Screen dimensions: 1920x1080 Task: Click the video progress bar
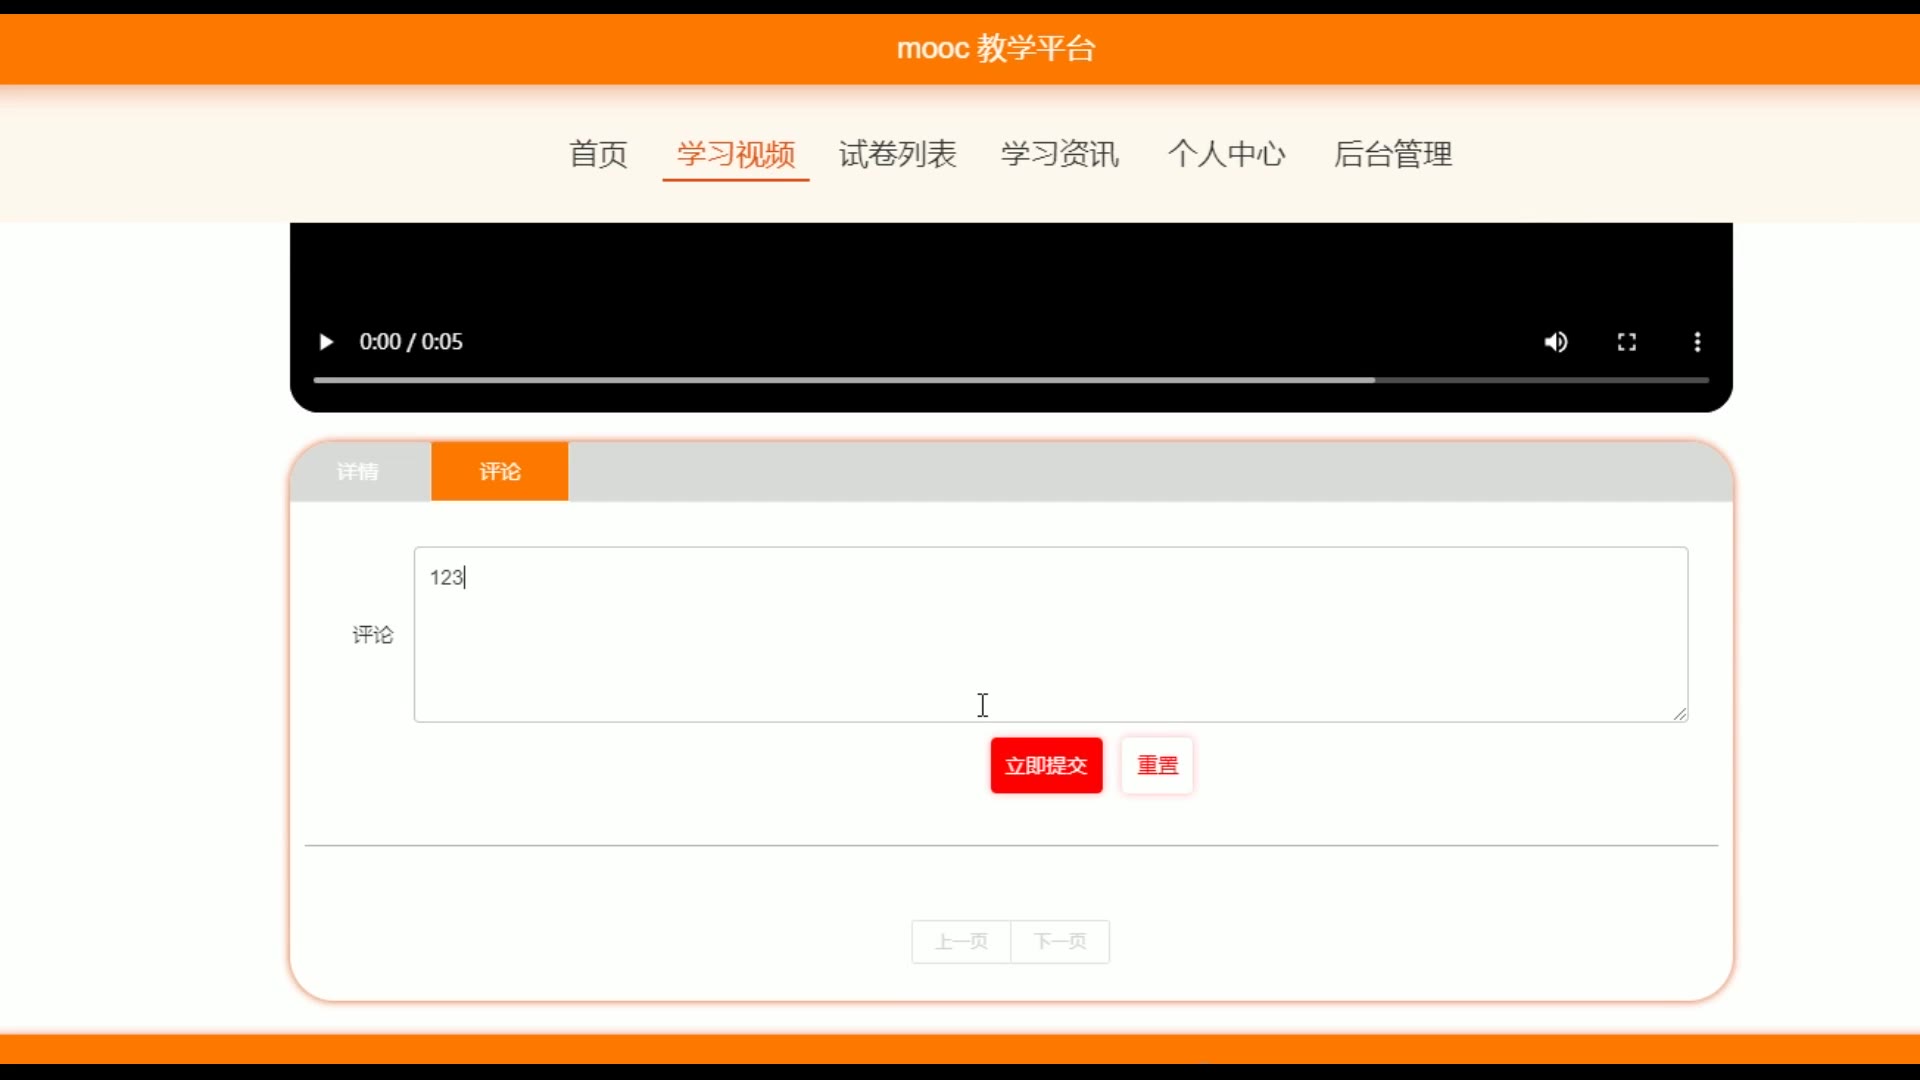point(1010,380)
